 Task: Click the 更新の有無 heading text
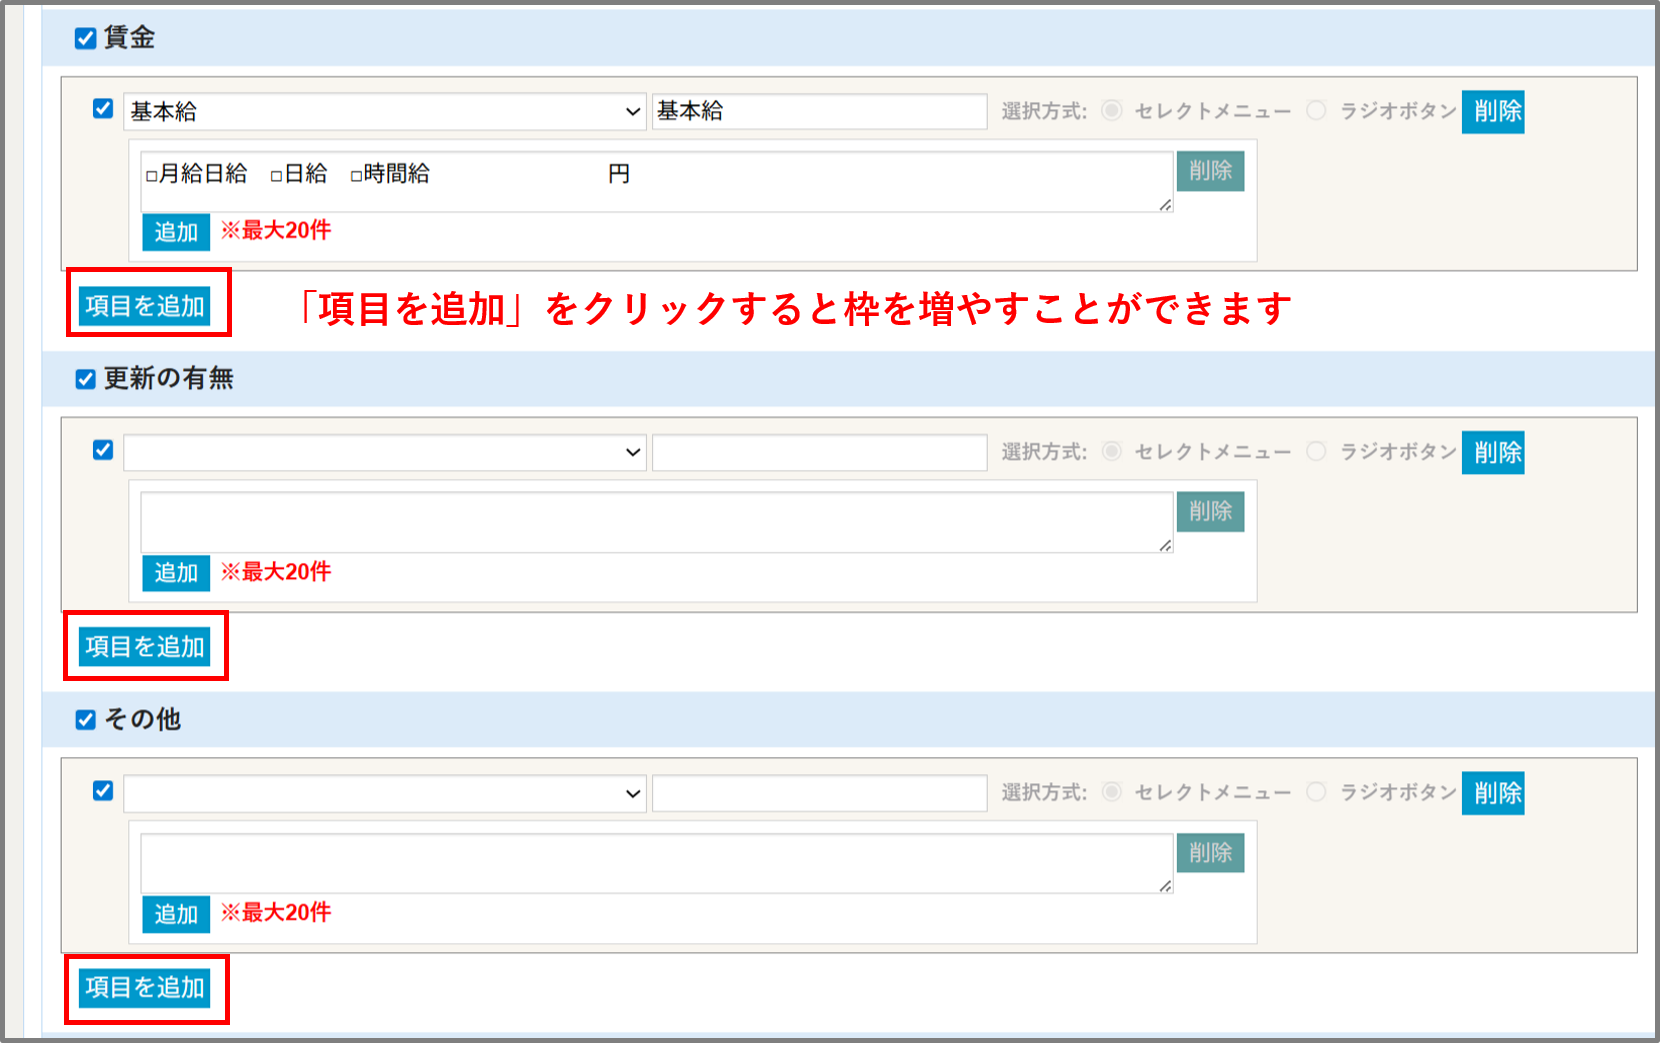click(169, 379)
